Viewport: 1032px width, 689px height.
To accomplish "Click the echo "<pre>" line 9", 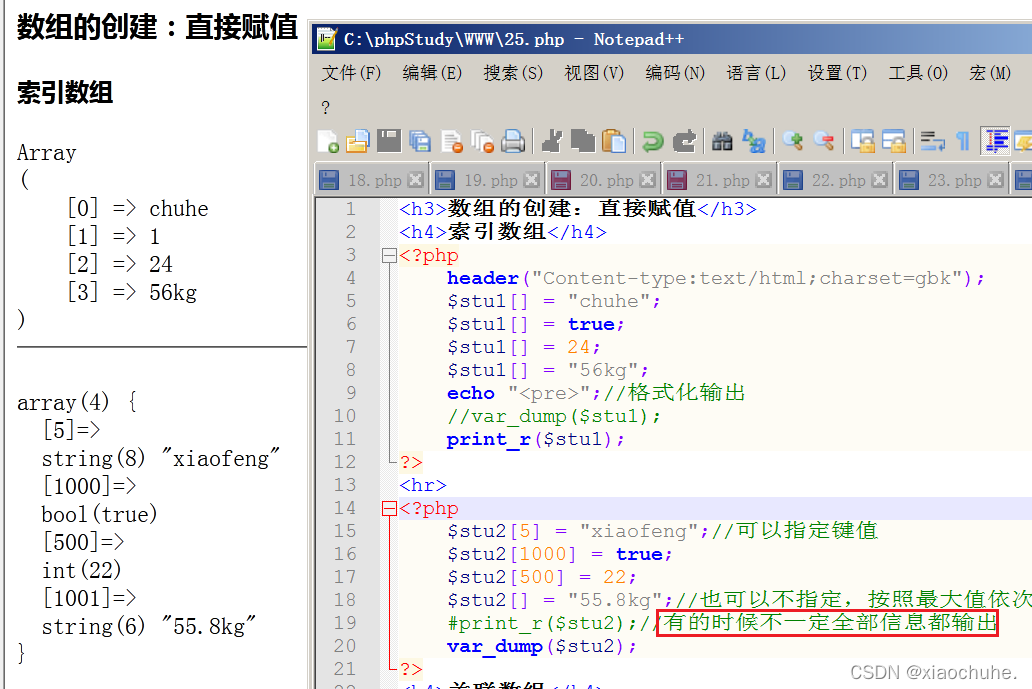I will pyautogui.click(x=596, y=393).
